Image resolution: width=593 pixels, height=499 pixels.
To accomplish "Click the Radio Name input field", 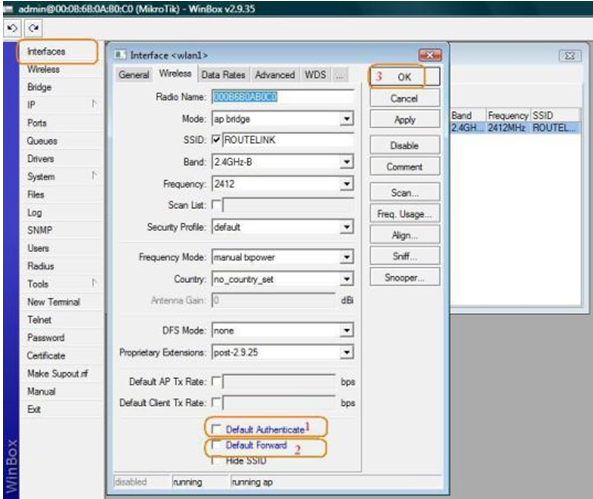I will tap(283, 97).
